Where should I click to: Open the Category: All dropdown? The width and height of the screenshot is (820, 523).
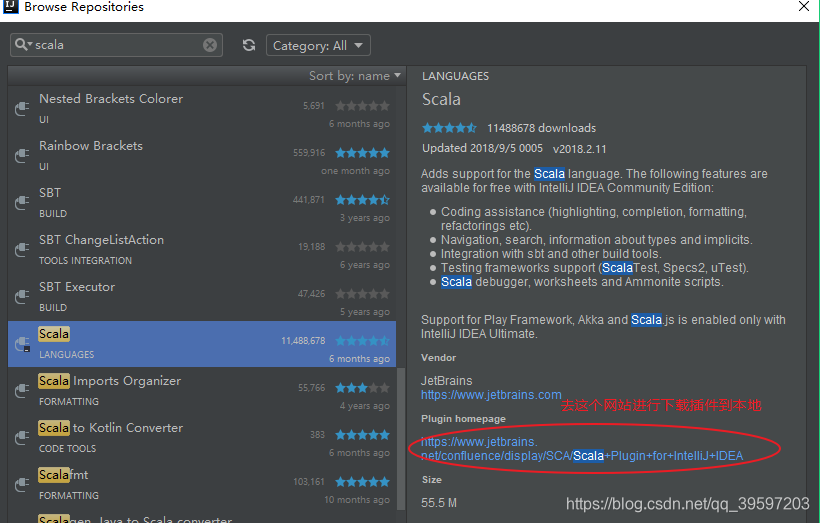[x=318, y=46]
